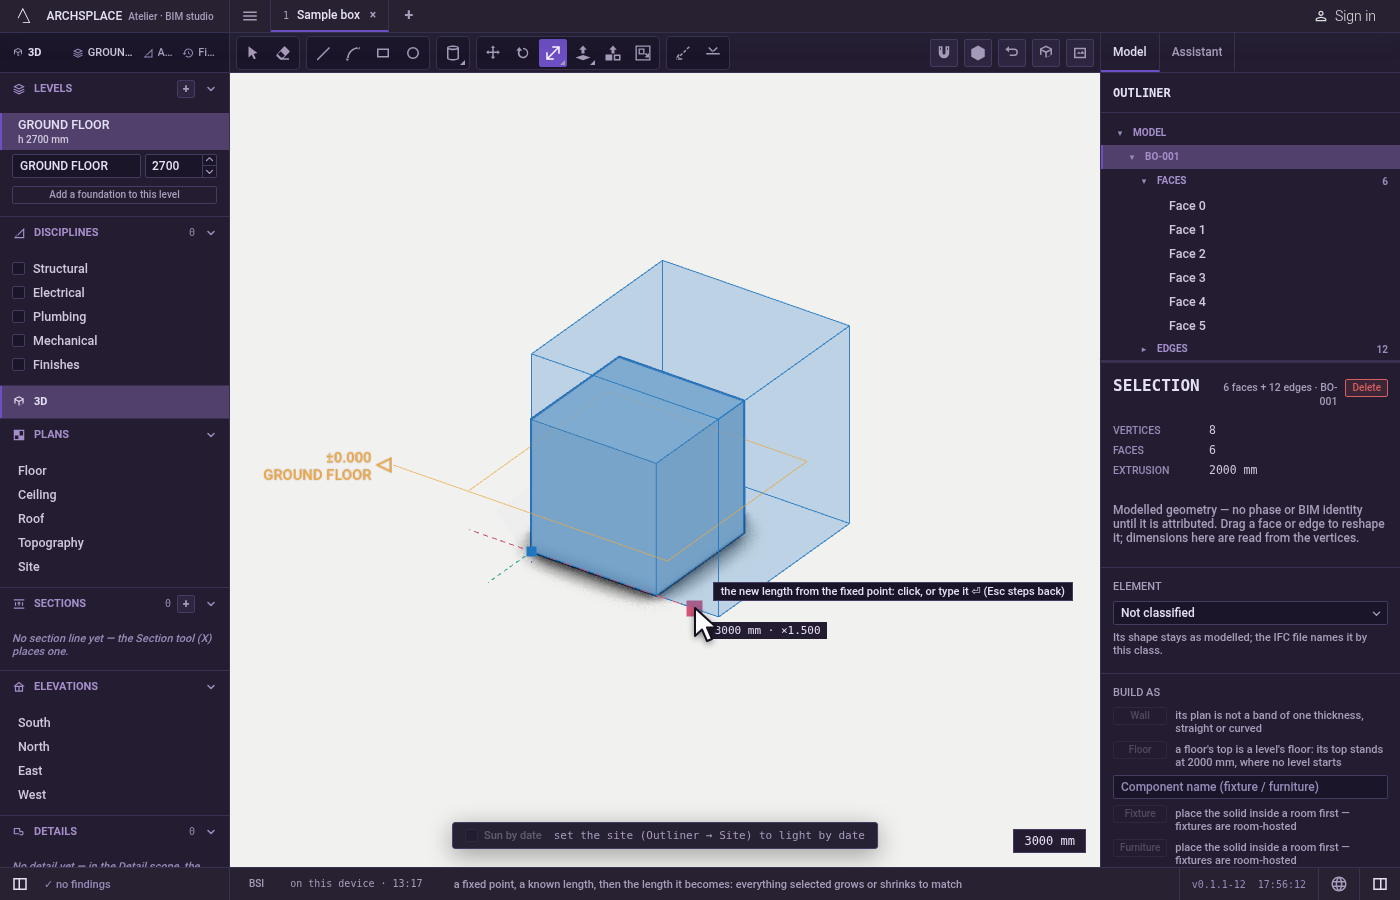This screenshot has width=1400, height=900.
Task: Choose the Line drawing tool
Action: tap(323, 53)
